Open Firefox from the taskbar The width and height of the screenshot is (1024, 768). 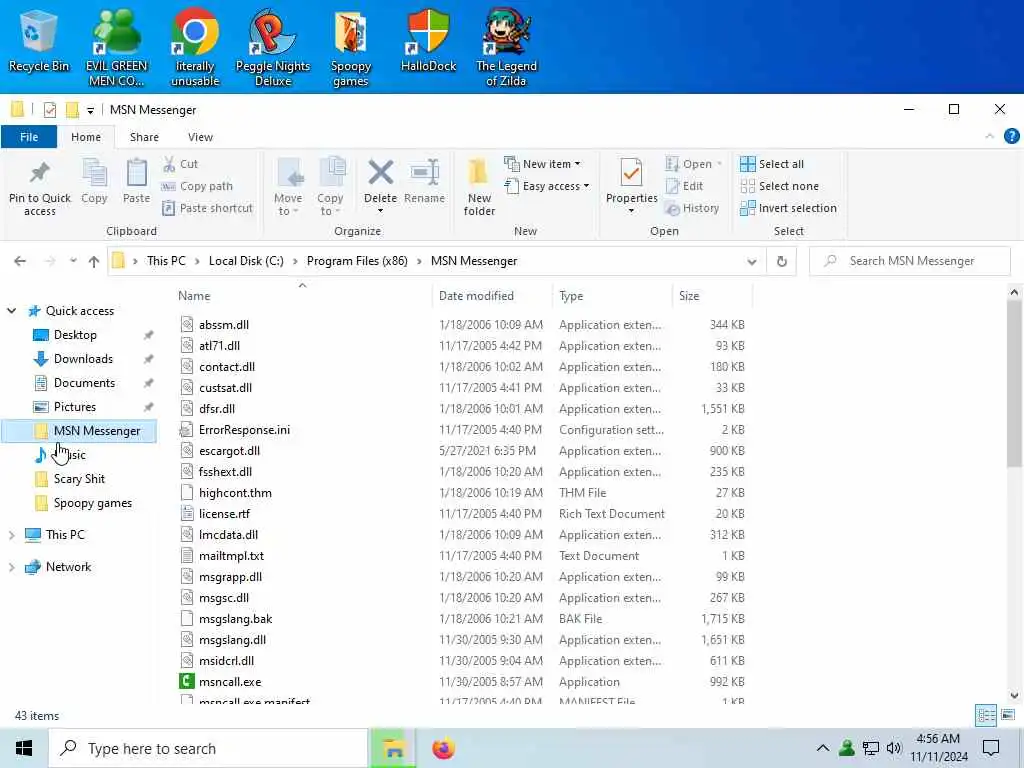coord(443,748)
